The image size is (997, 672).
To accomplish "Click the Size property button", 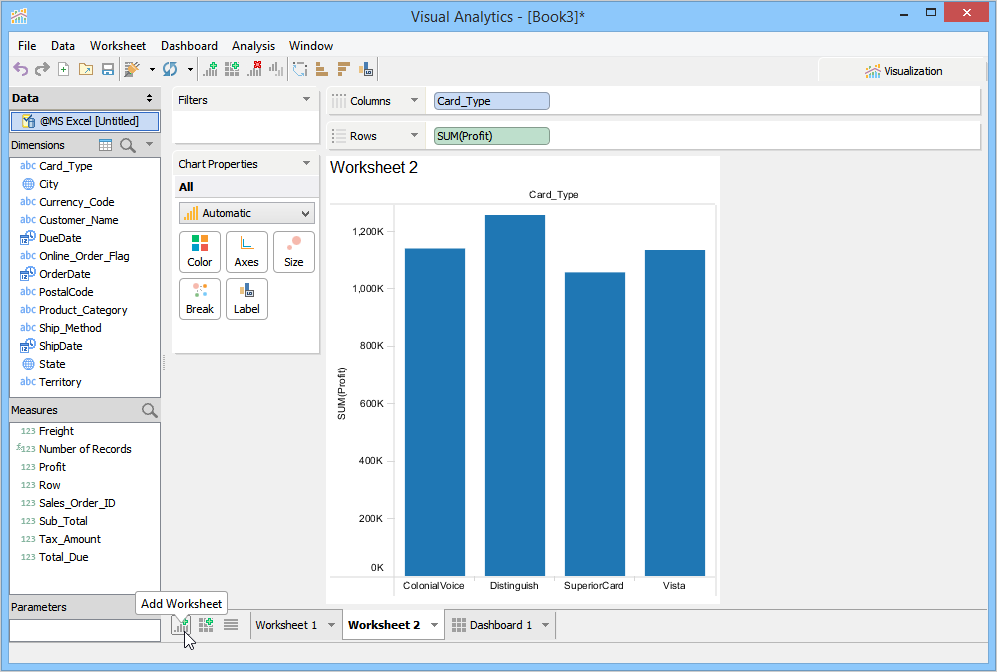I will coord(294,252).
